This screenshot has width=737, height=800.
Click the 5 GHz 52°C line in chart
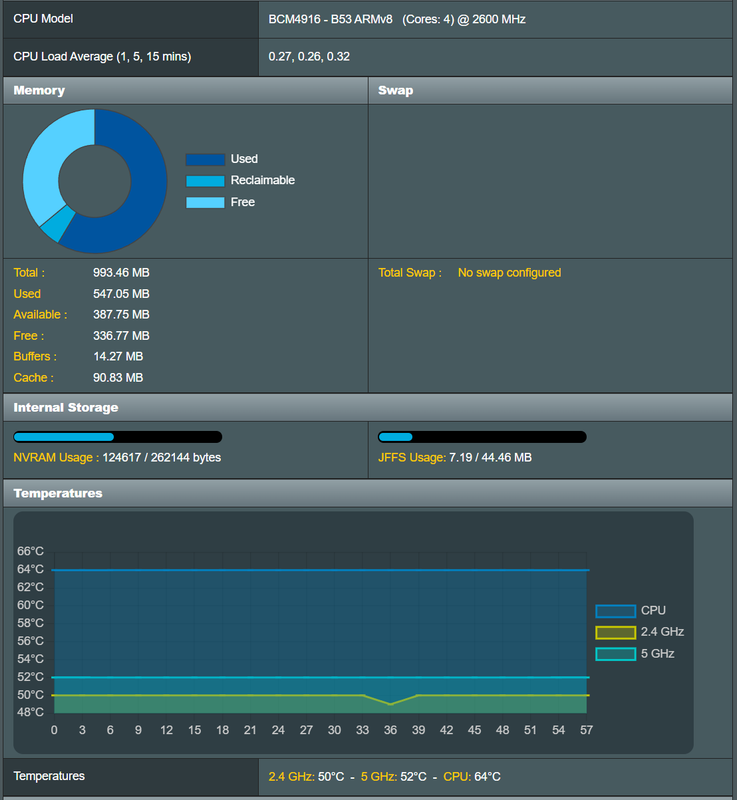point(320,677)
